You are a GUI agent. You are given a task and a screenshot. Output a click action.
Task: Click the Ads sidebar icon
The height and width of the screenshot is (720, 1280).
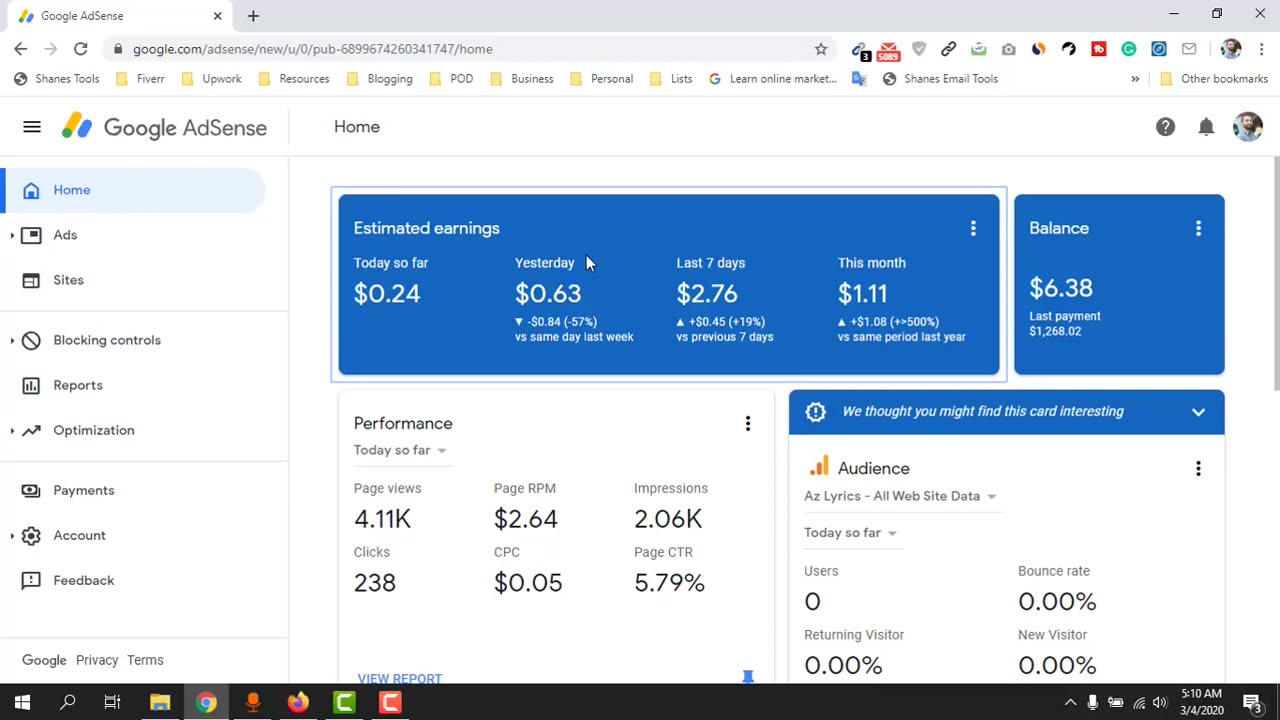[31, 235]
